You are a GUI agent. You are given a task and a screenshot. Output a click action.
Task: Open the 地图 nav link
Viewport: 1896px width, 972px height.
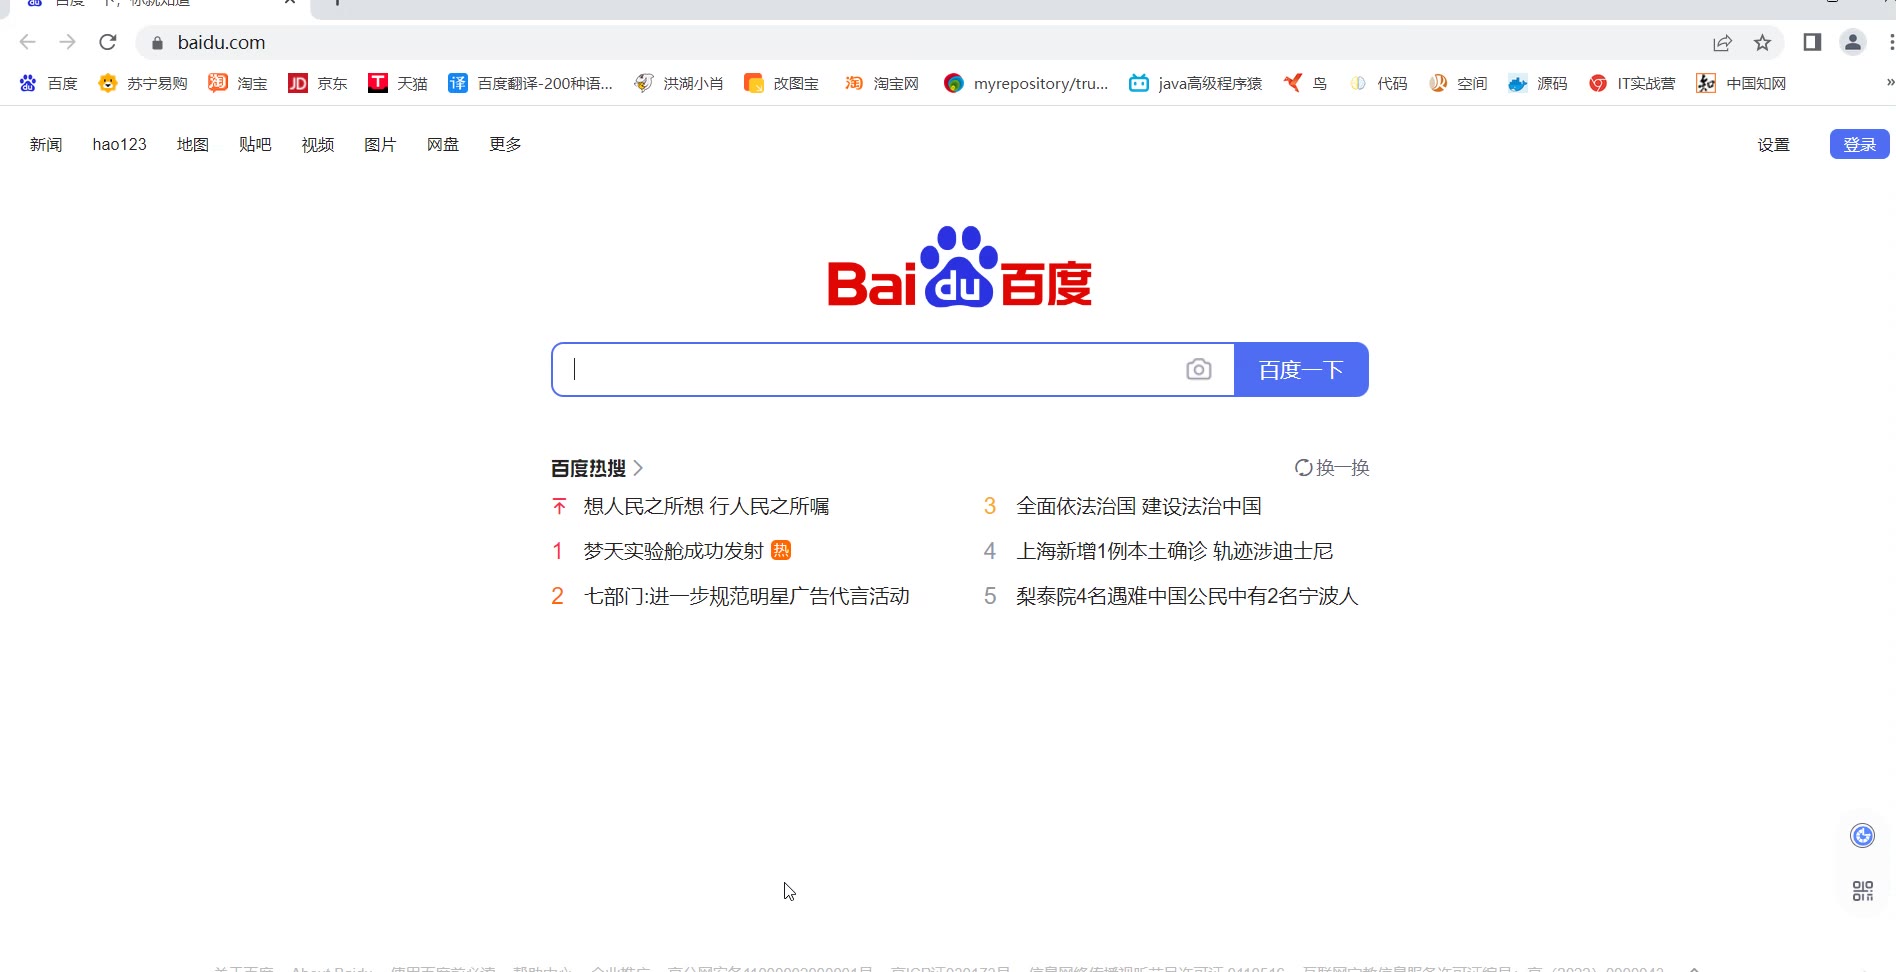pyautogui.click(x=193, y=144)
